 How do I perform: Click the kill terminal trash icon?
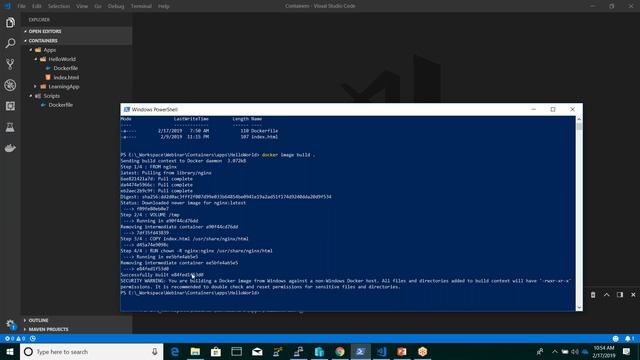[x=593, y=295]
